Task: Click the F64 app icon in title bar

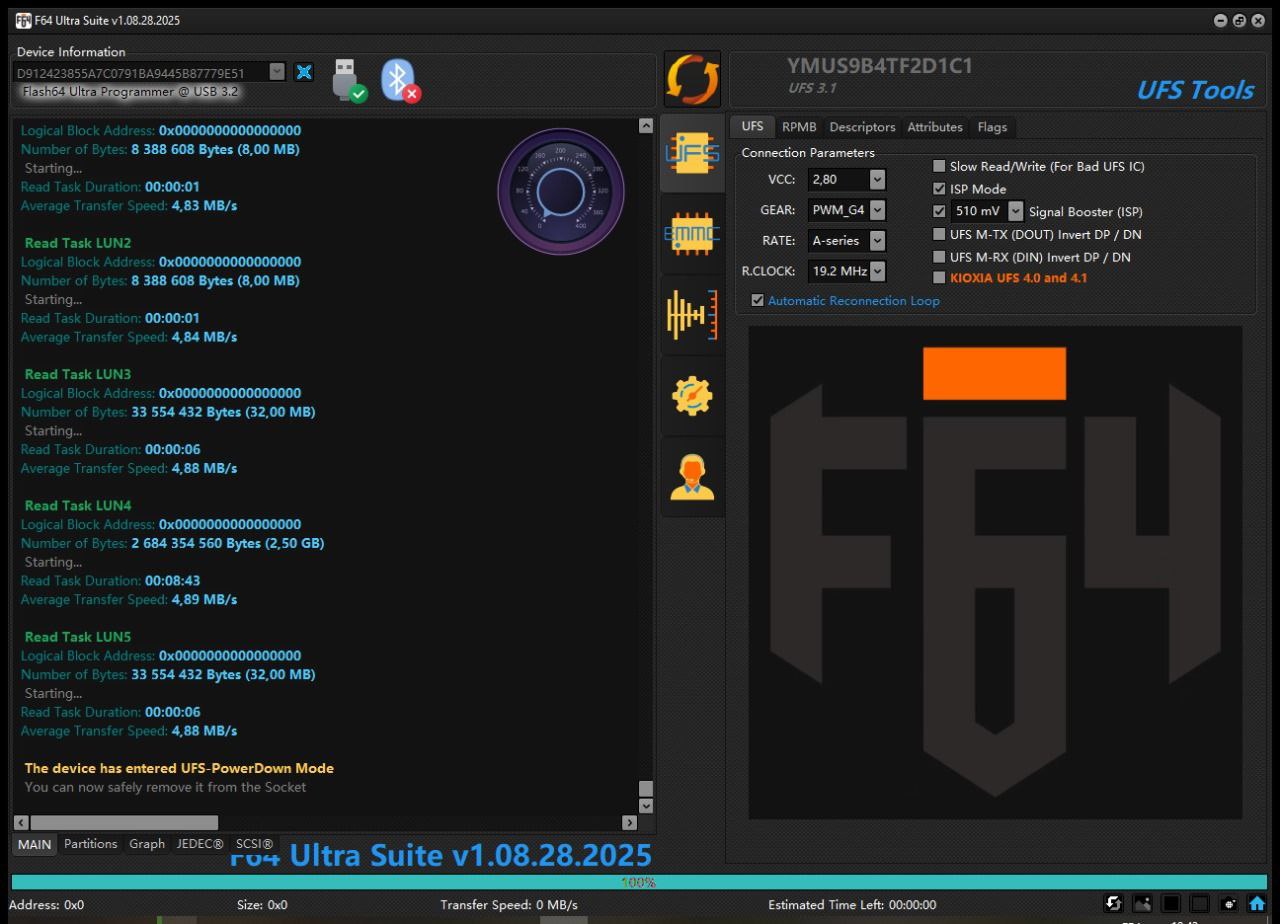Action: pyautogui.click(x=23, y=20)
